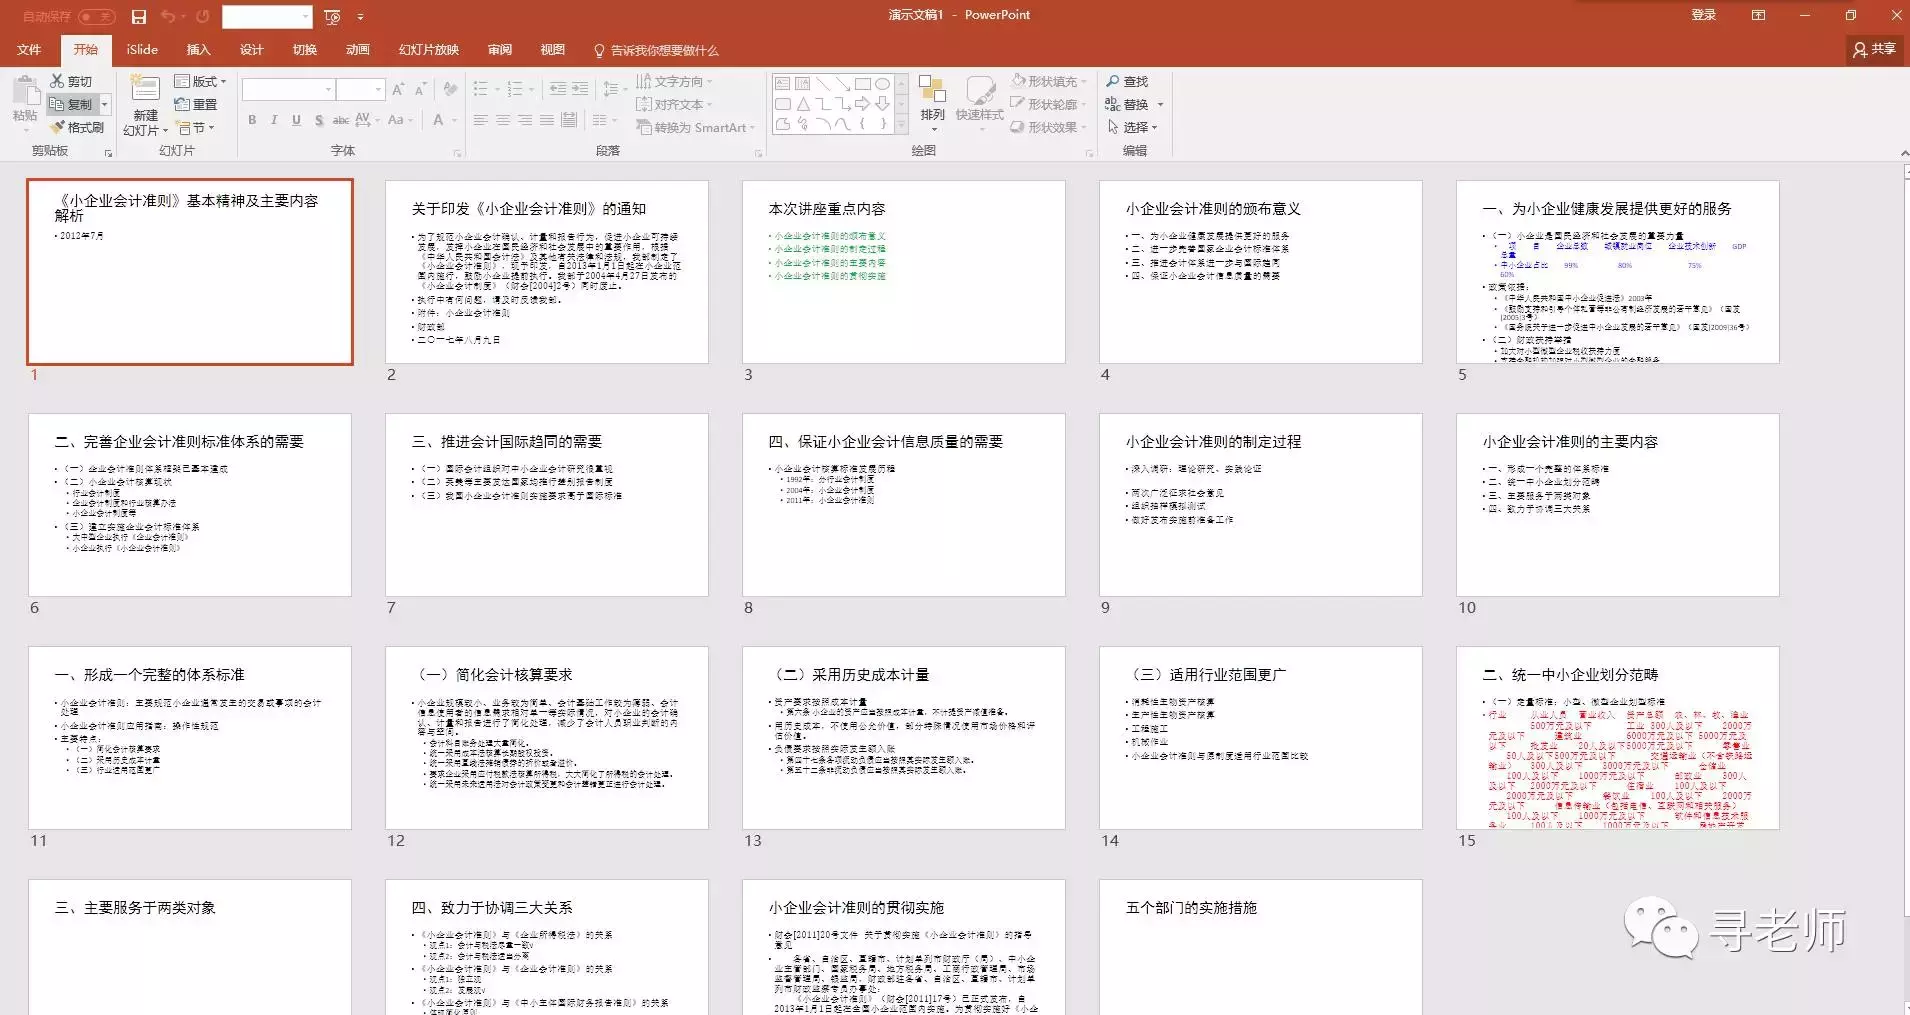Click the Save icon in the quick access toolbar
Image resolution: width=1910 pixels, height=1015 pixels.
139,16
